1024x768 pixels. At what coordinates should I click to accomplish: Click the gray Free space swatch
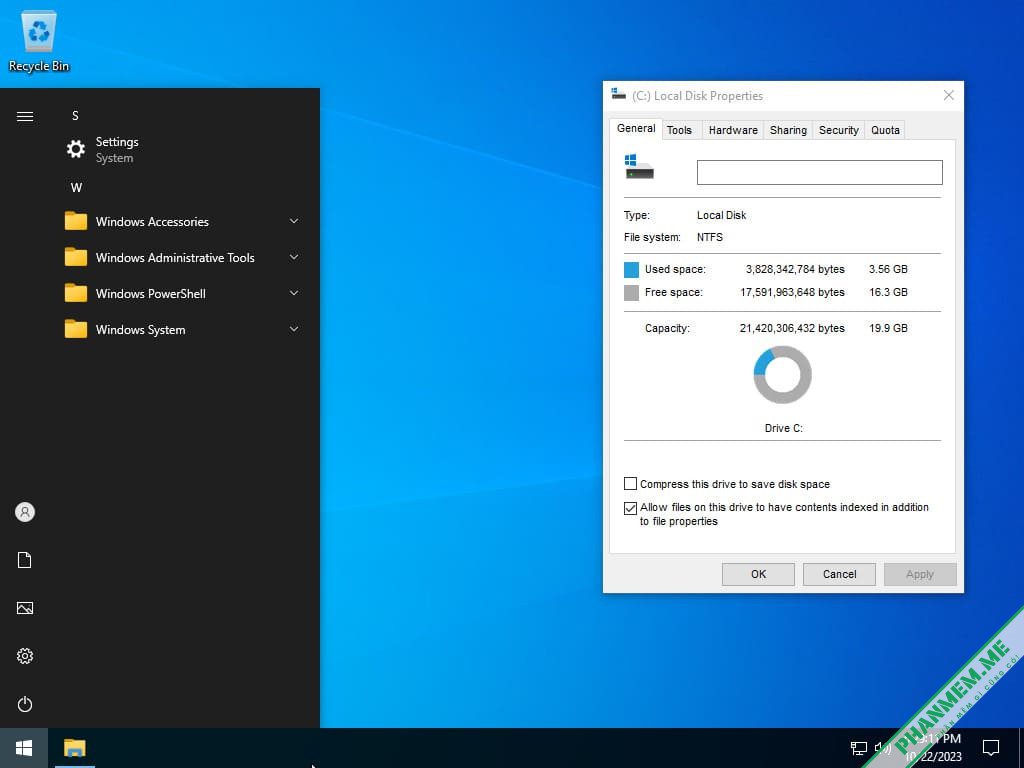click(631, 293)
